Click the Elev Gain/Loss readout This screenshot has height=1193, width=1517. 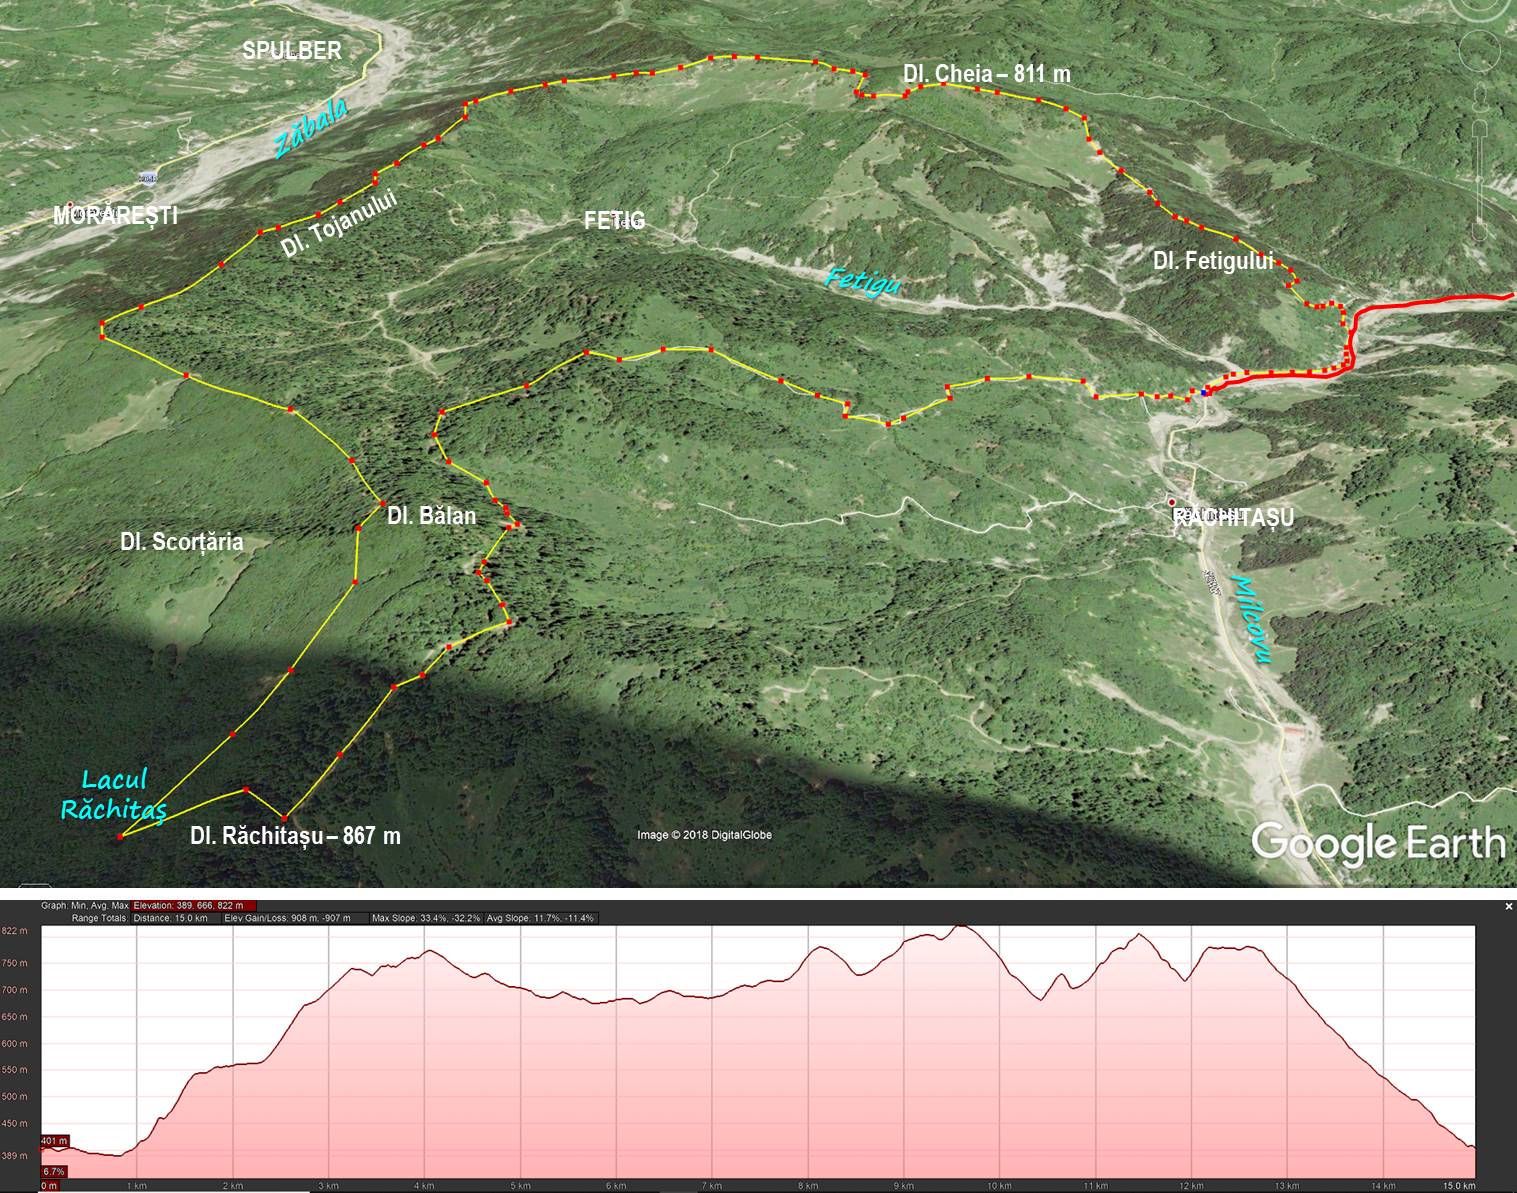coord(286,918)
